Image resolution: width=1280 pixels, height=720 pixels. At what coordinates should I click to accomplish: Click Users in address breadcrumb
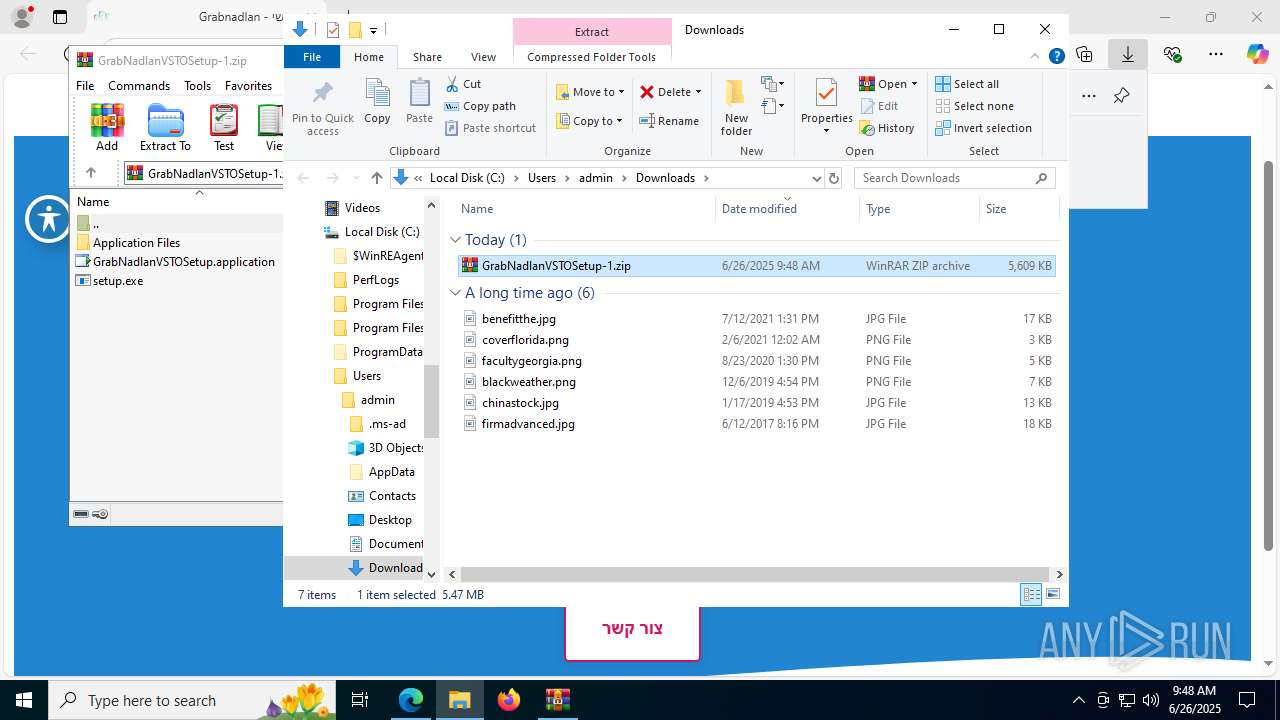click(x=541, y=178)
